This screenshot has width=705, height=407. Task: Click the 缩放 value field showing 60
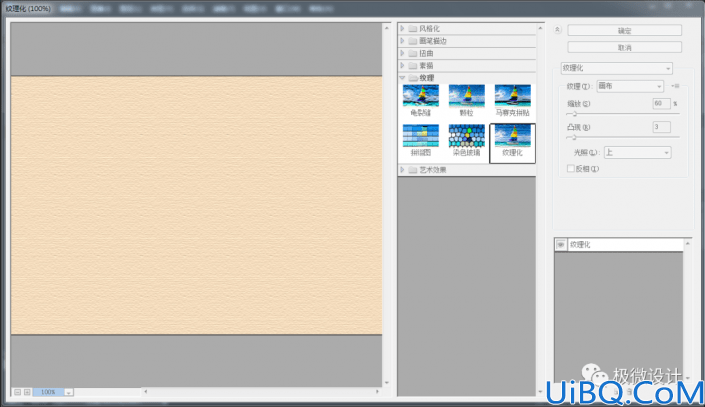tap(661, 103)
